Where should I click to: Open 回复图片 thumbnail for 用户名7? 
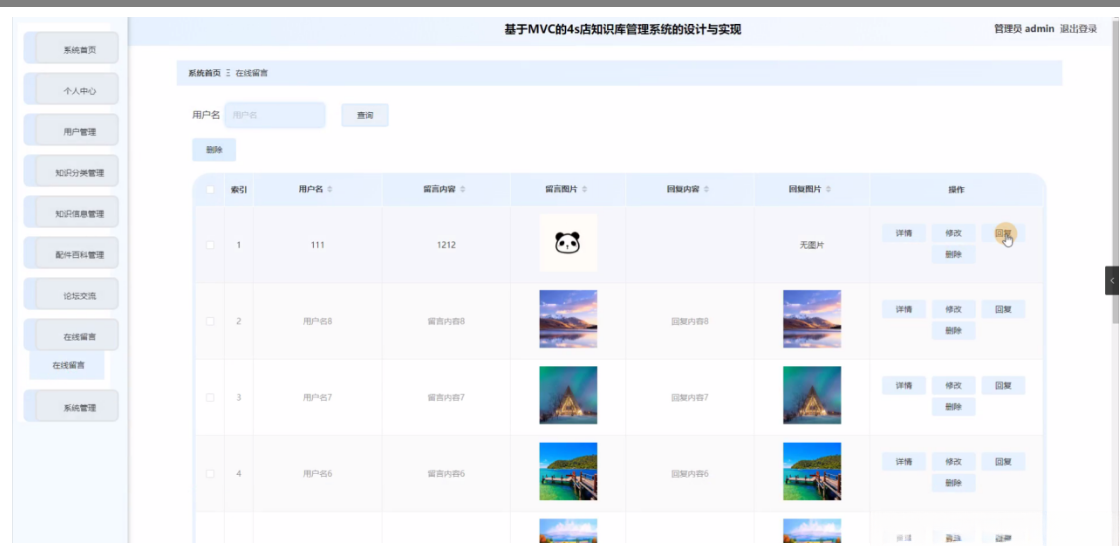pos(812,395)
